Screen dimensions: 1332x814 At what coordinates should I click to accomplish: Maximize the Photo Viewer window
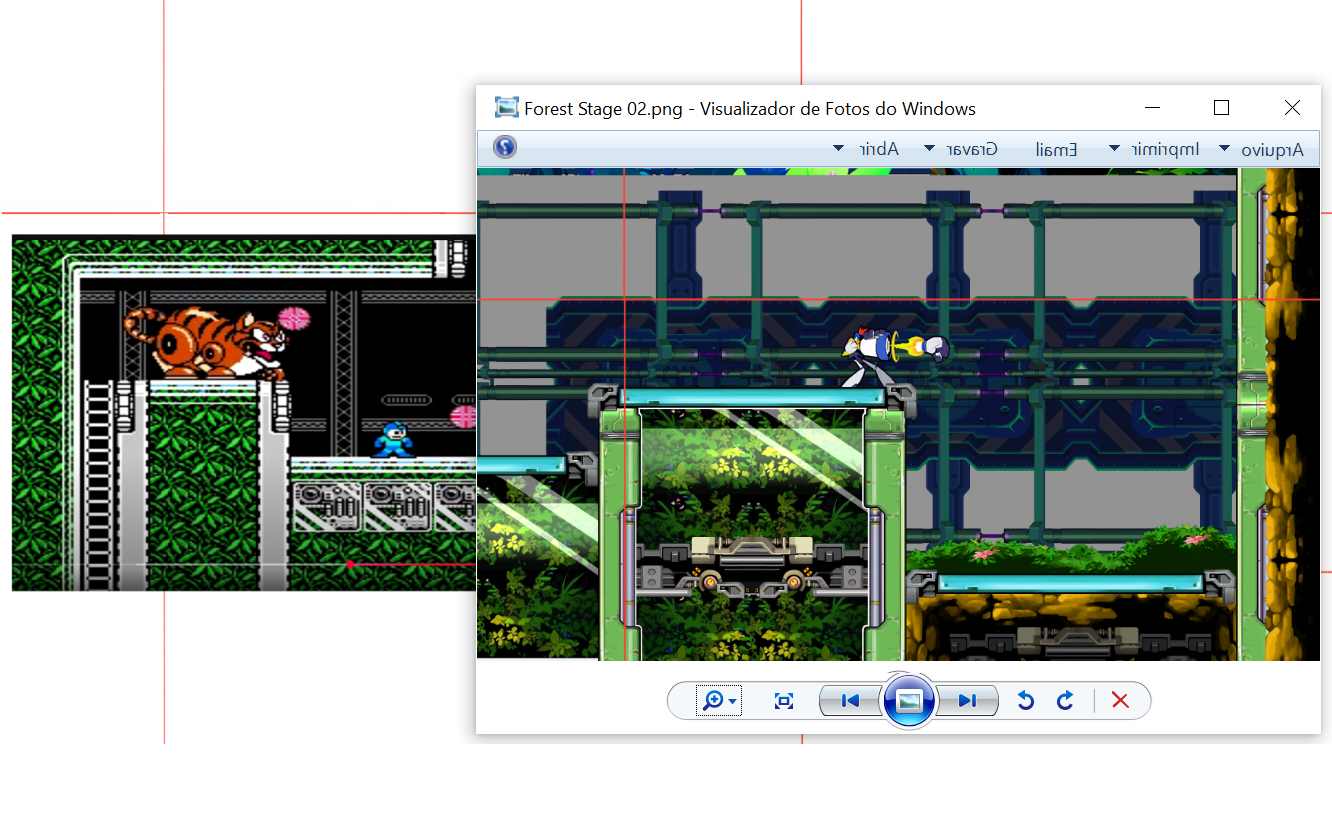pyautogui.click(x=1221, y=108)
